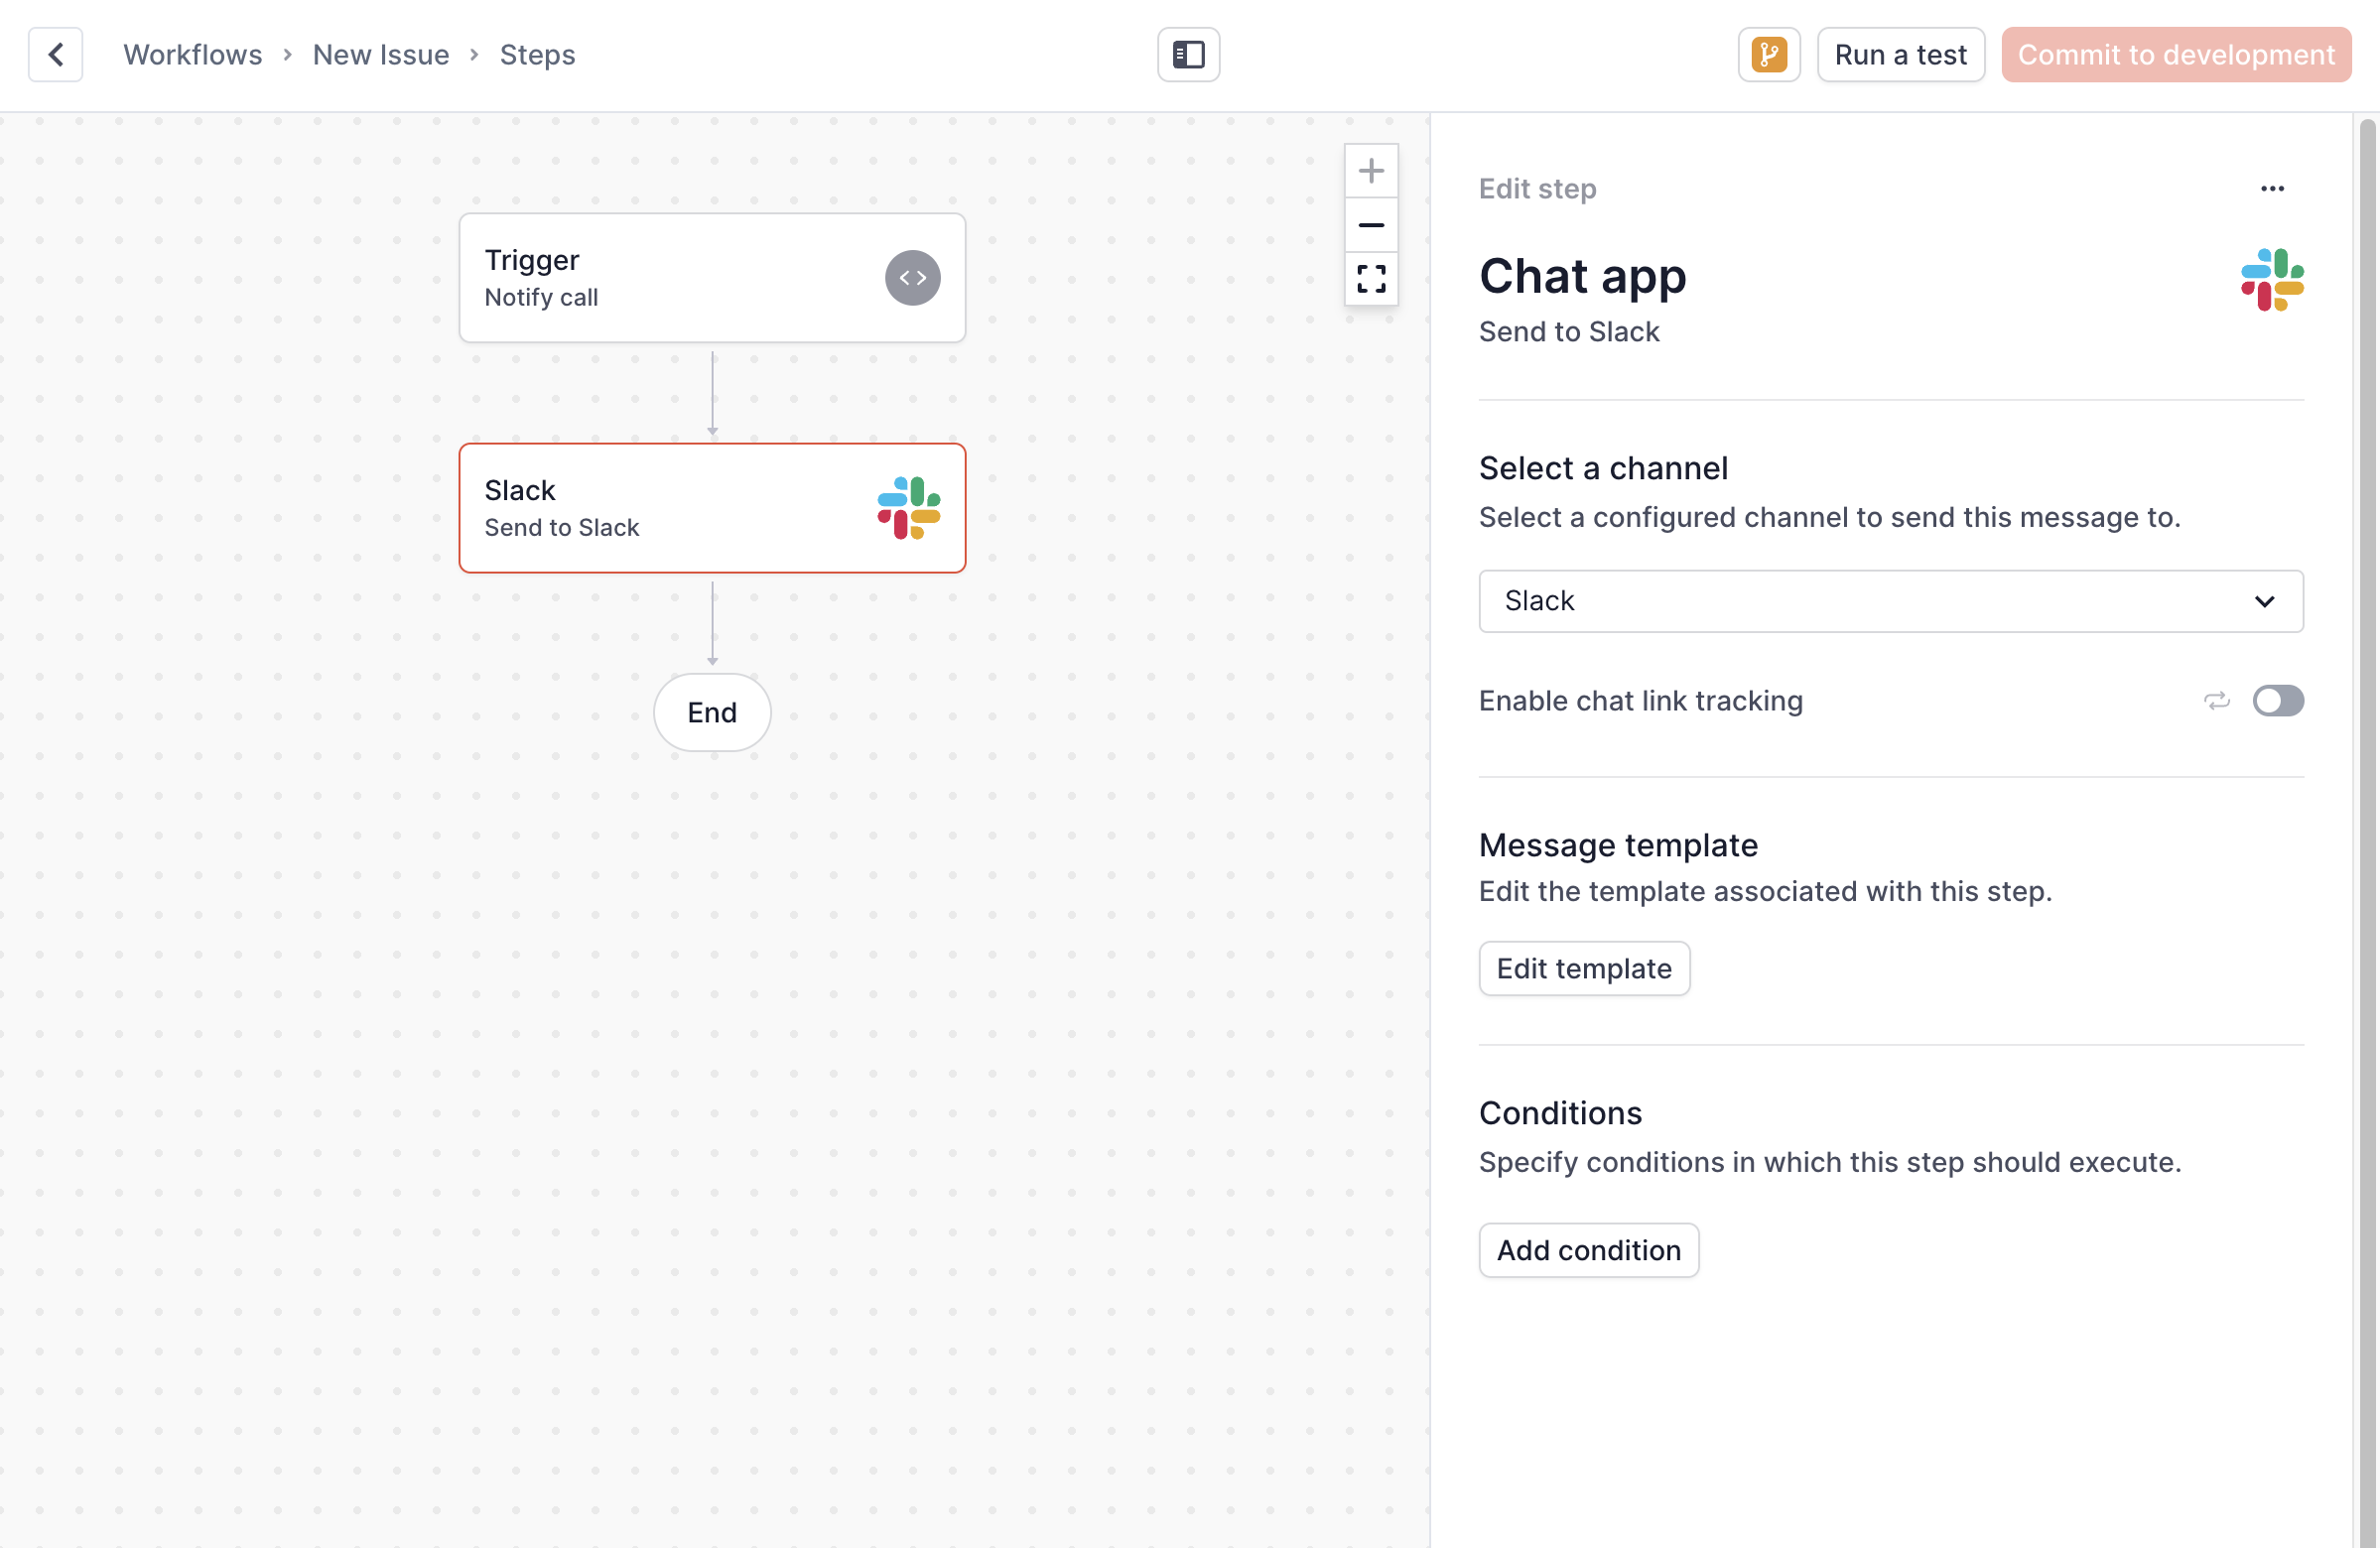This screenshot has height=1548, width=2380.
Task: Click the sync icon beside chat link tracking
Action: point(2218,700)
